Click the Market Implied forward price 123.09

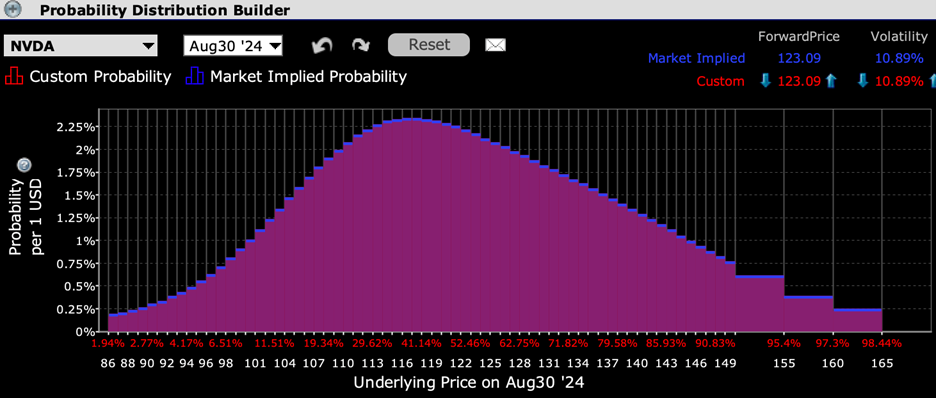click(799, 58)
